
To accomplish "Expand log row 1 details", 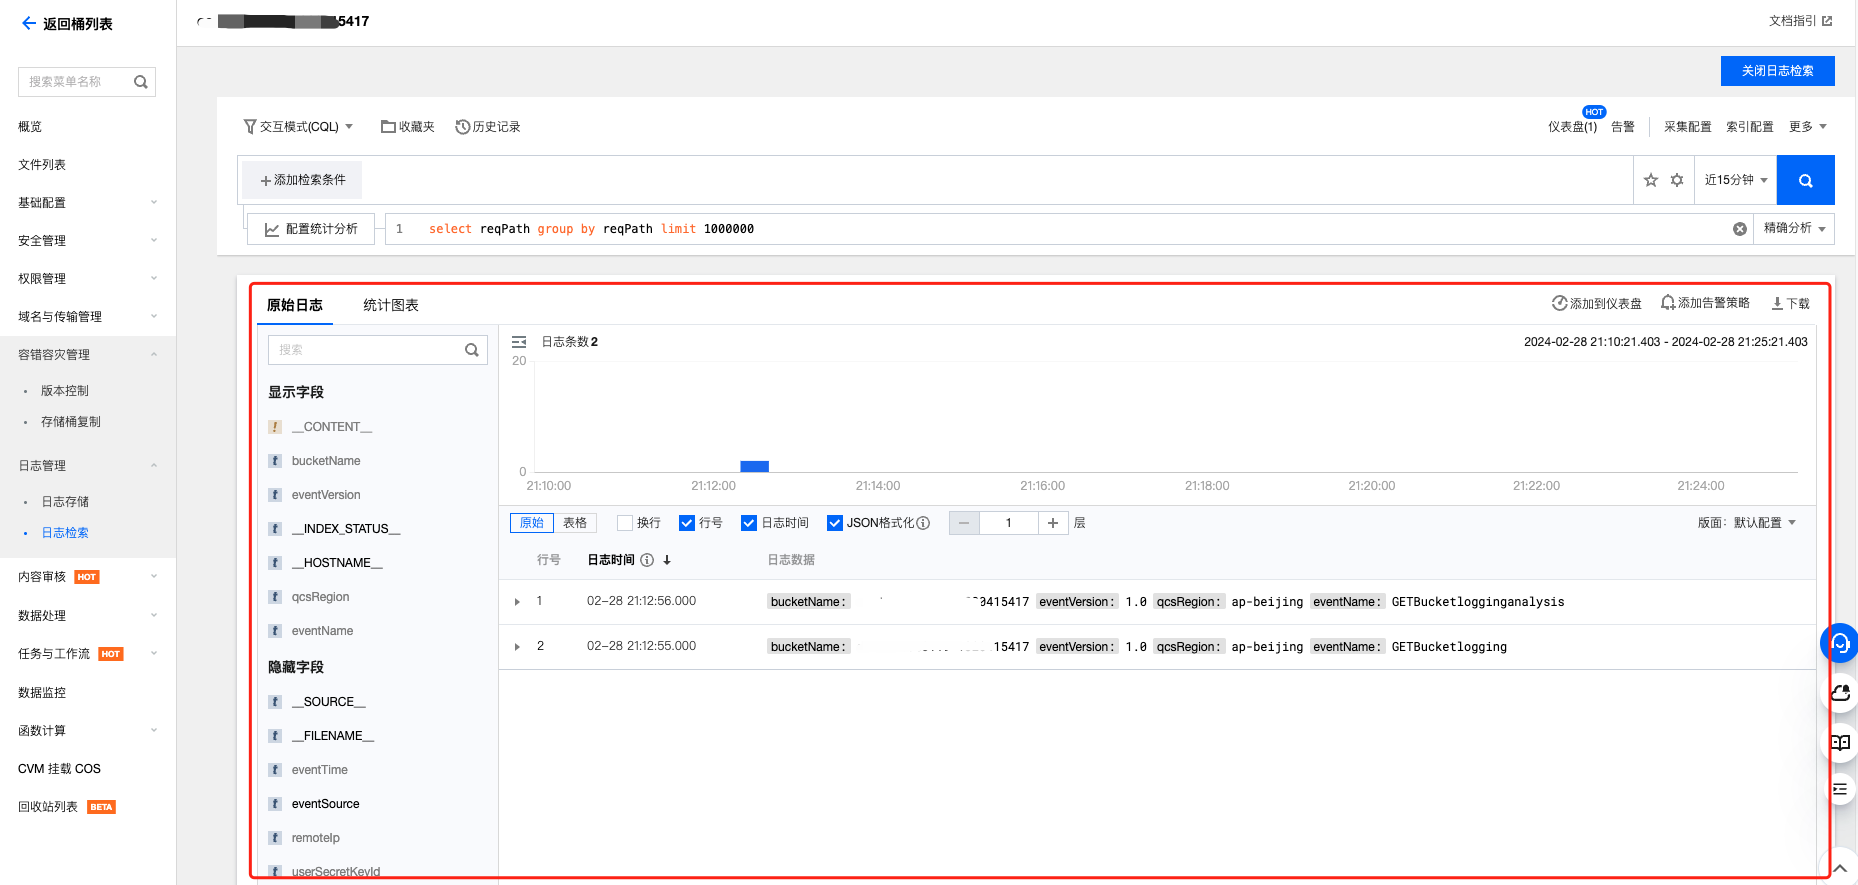I will click(517, 602).
